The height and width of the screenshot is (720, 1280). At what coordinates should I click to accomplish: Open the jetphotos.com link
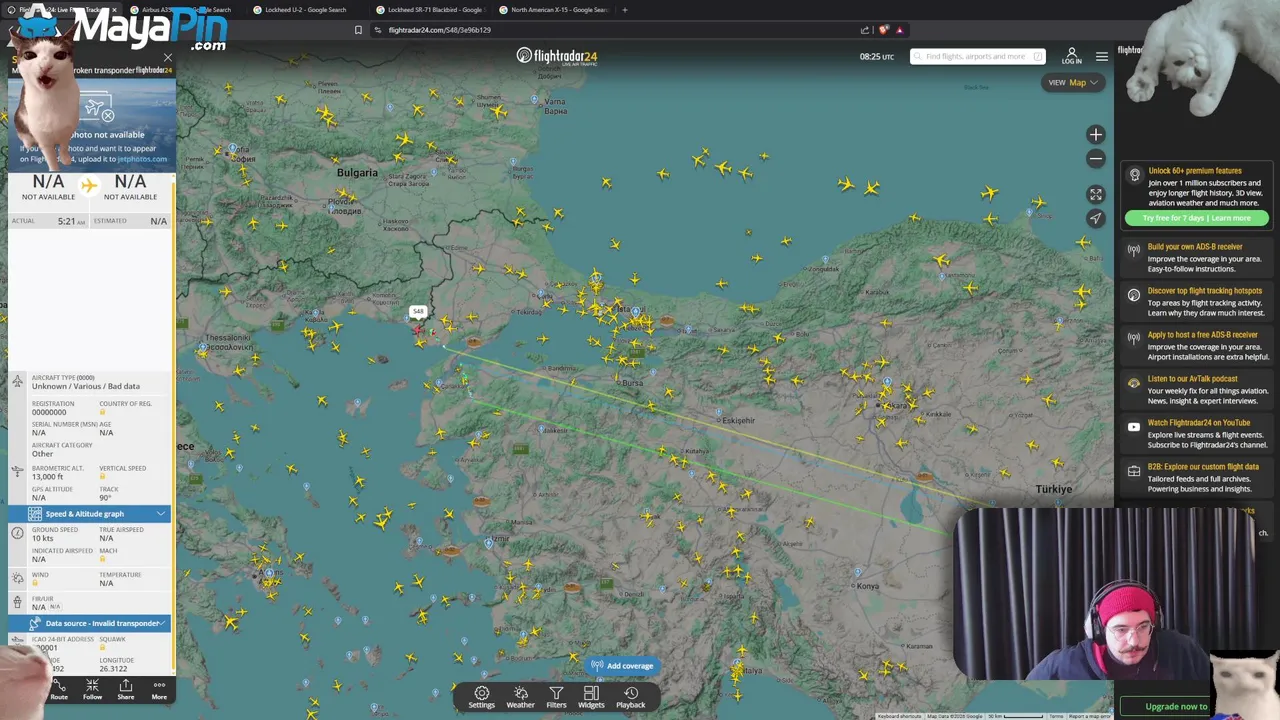[x=142, y=159]
